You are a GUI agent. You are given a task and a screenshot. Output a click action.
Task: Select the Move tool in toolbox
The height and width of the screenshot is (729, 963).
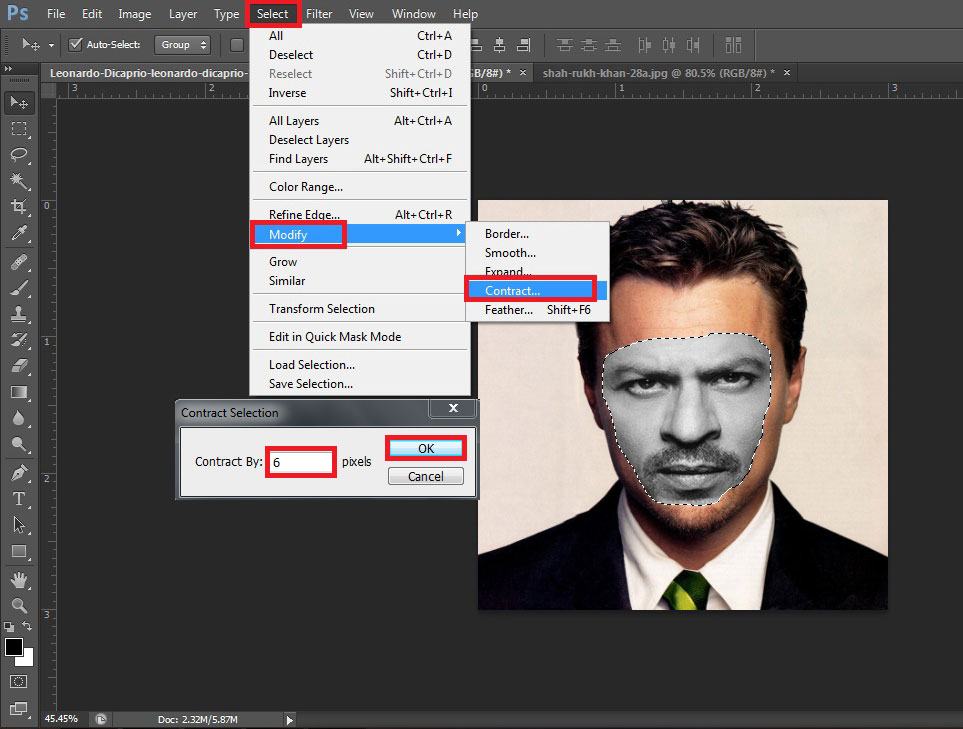[19, 103]
